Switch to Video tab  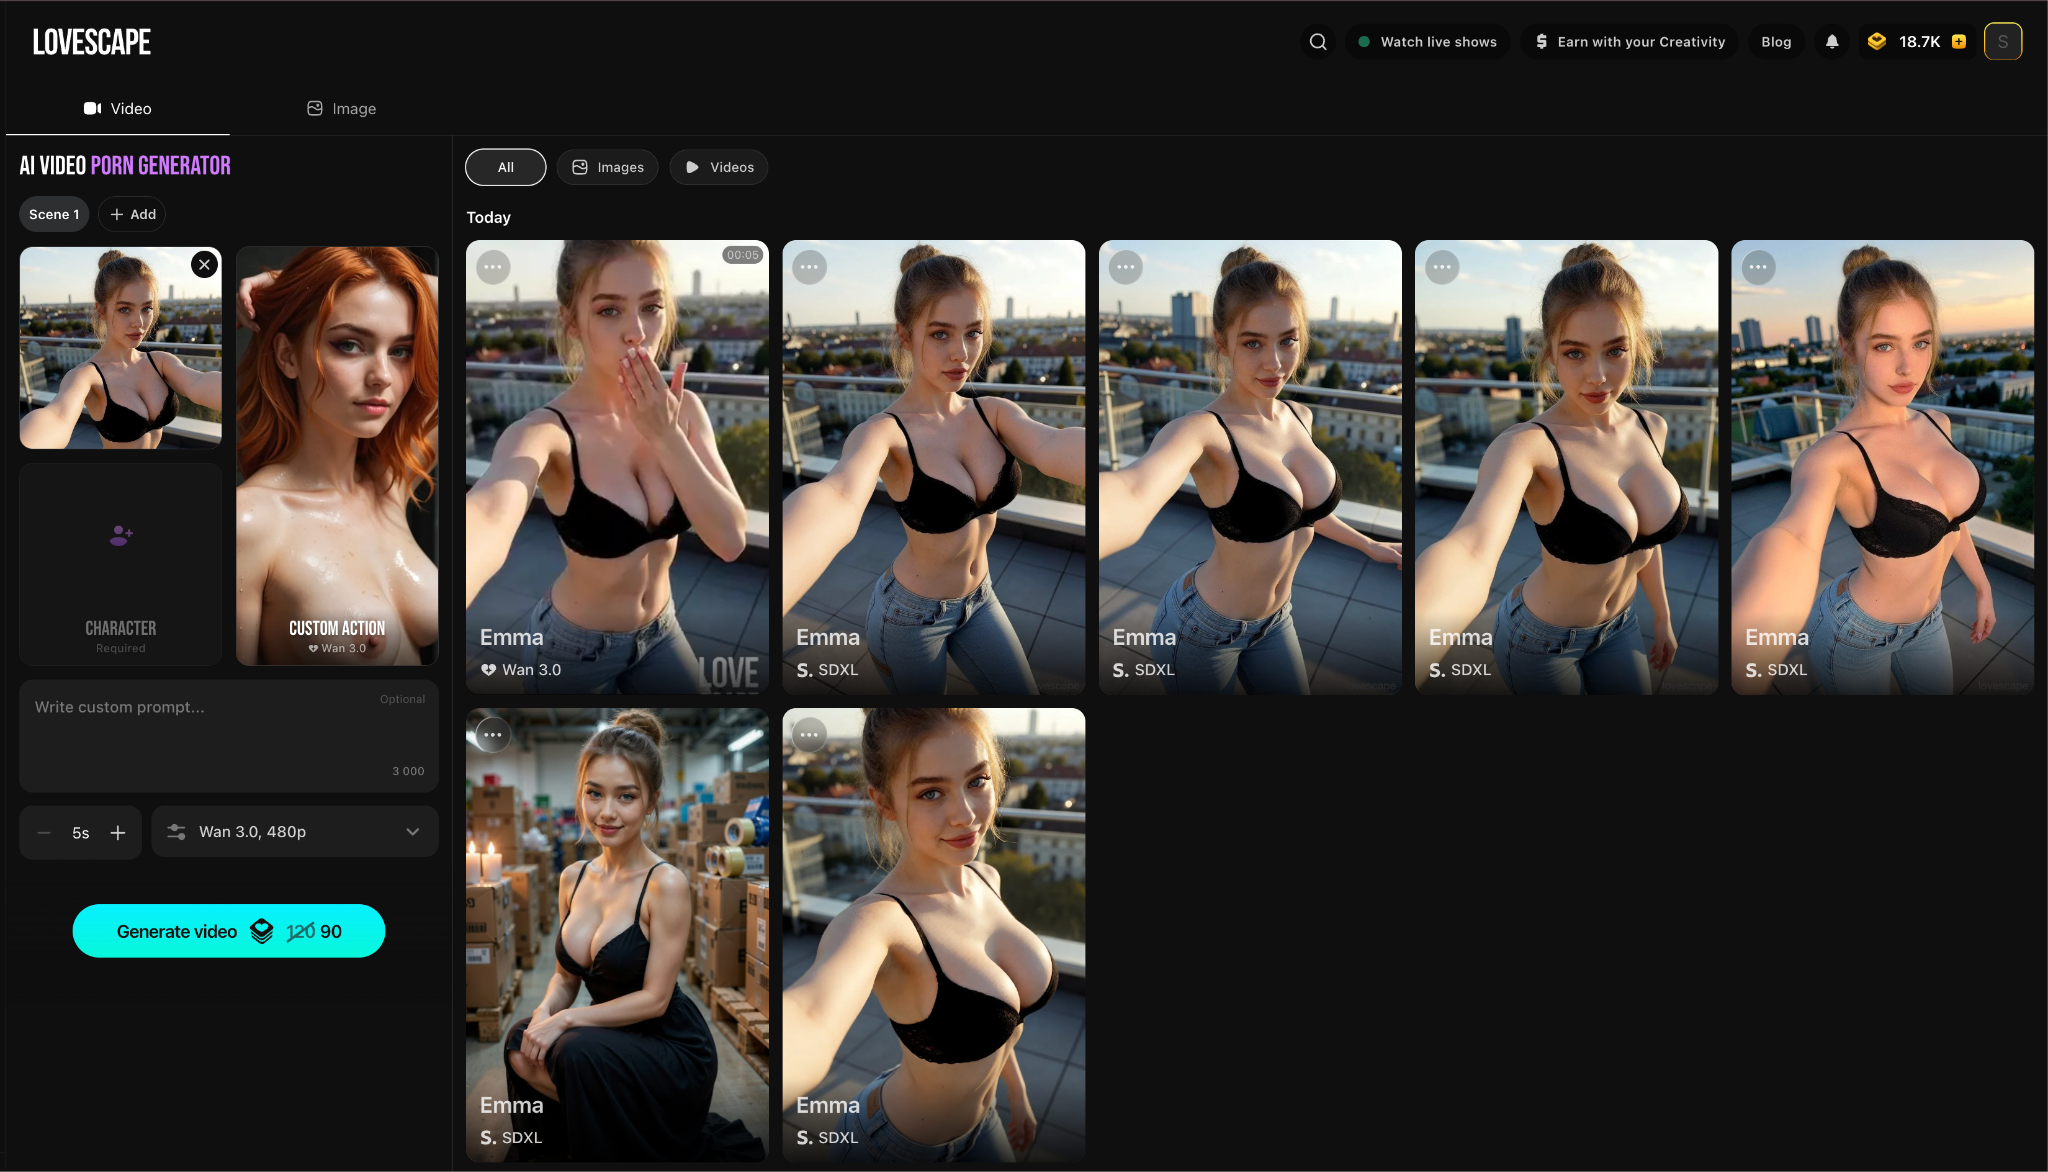click(x=118, y=108)
